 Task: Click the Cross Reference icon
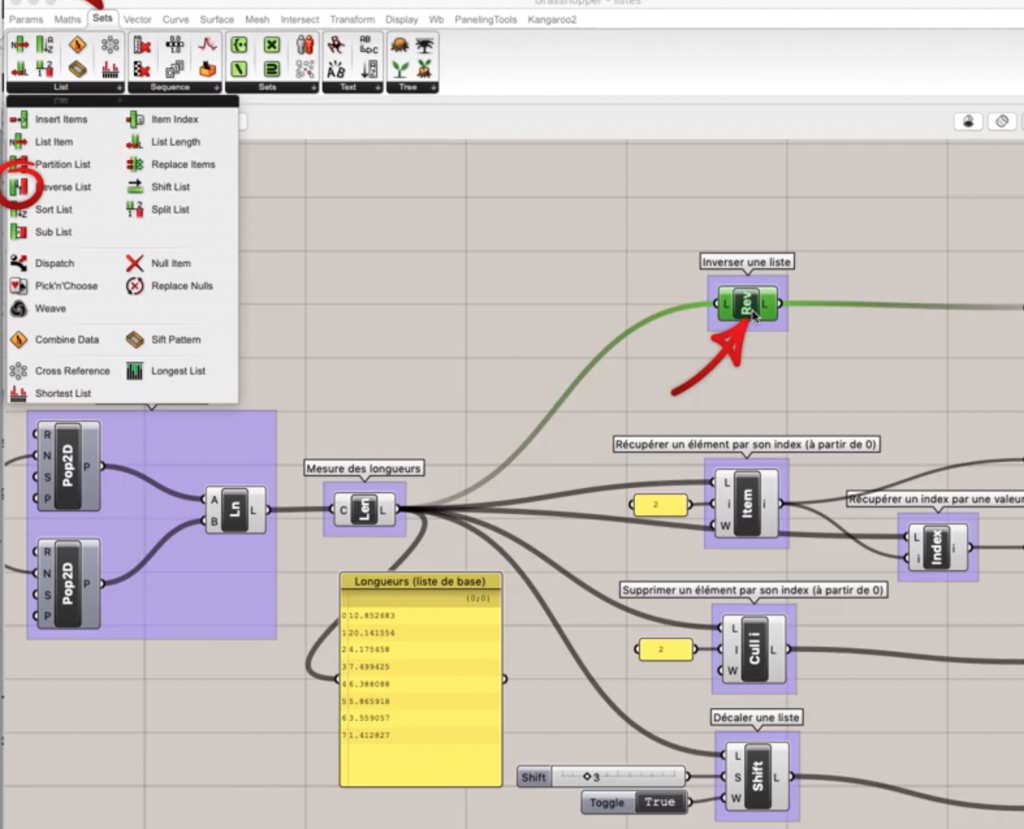tap(18, 371)
